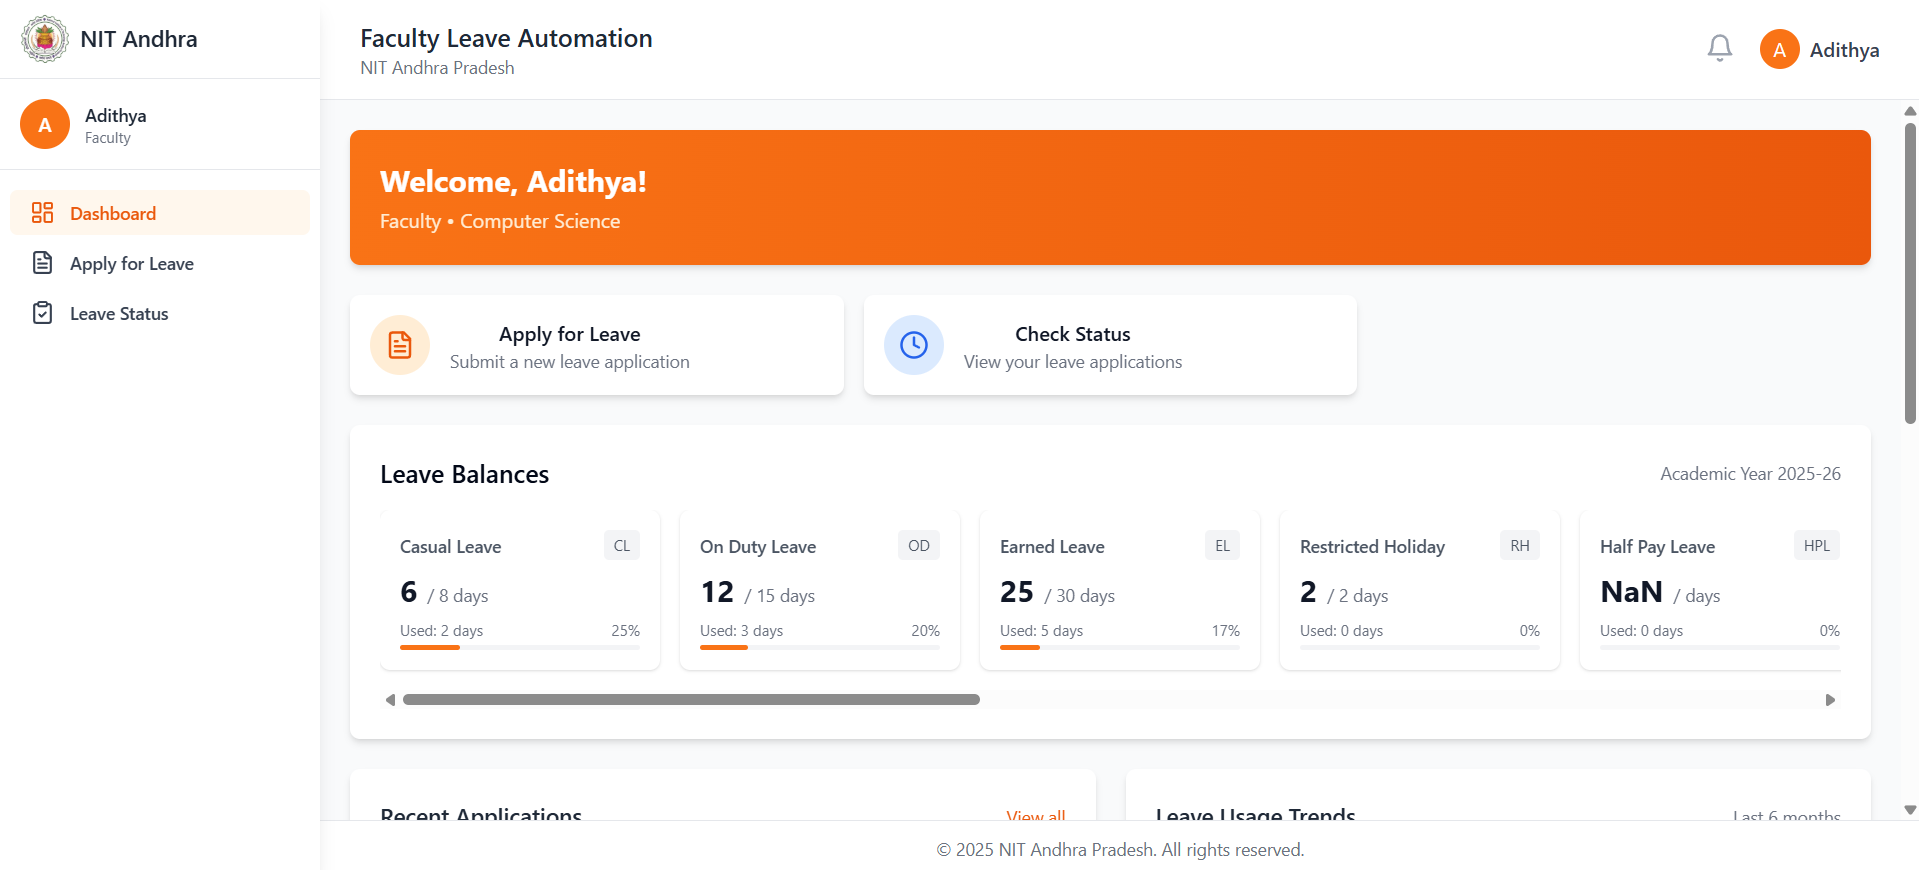Click the Earned Leave usage progress bar
Viewport: 1919px width, 870px height.
[x=1120, y=647]
